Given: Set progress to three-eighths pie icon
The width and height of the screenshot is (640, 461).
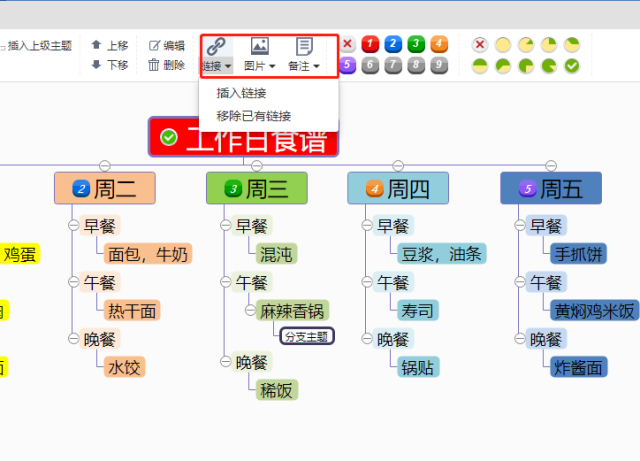Looking at the screenshot, I should pos(572,45).
